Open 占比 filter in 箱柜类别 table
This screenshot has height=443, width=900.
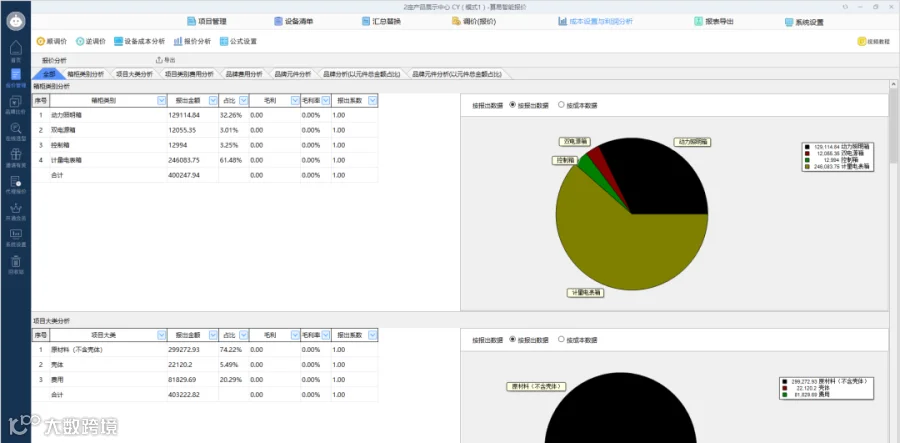coord(243,100)
